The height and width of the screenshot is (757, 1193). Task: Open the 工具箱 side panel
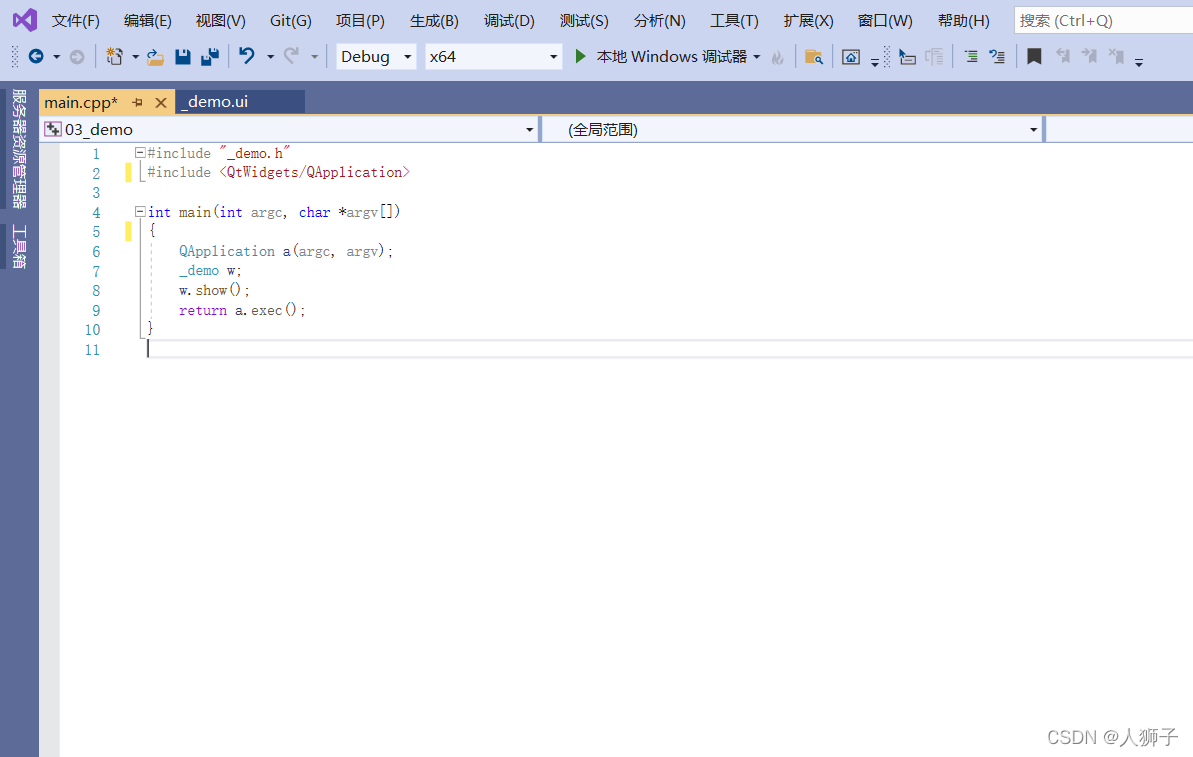pyautogui.click(x=19, y=247)
